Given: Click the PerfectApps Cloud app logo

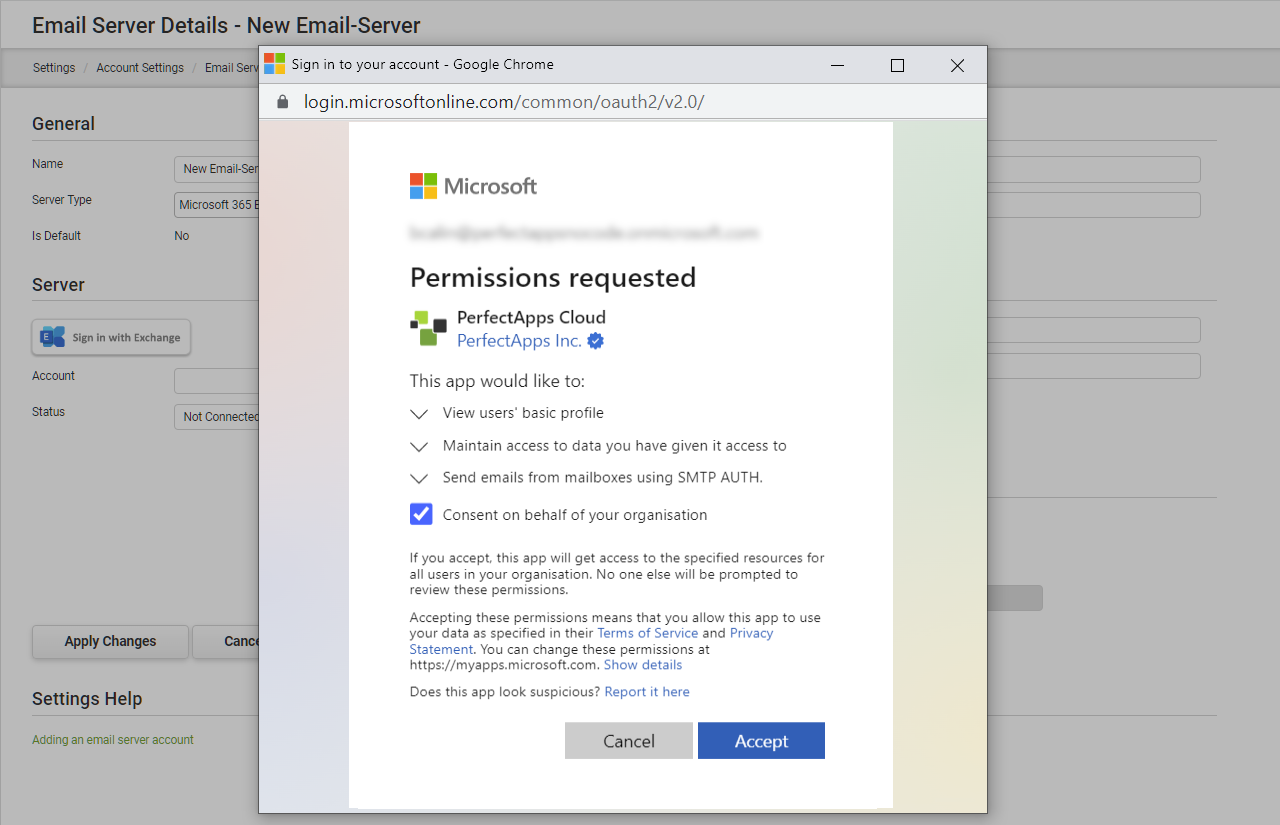Looking at the screenshot, I should (428, 328).
